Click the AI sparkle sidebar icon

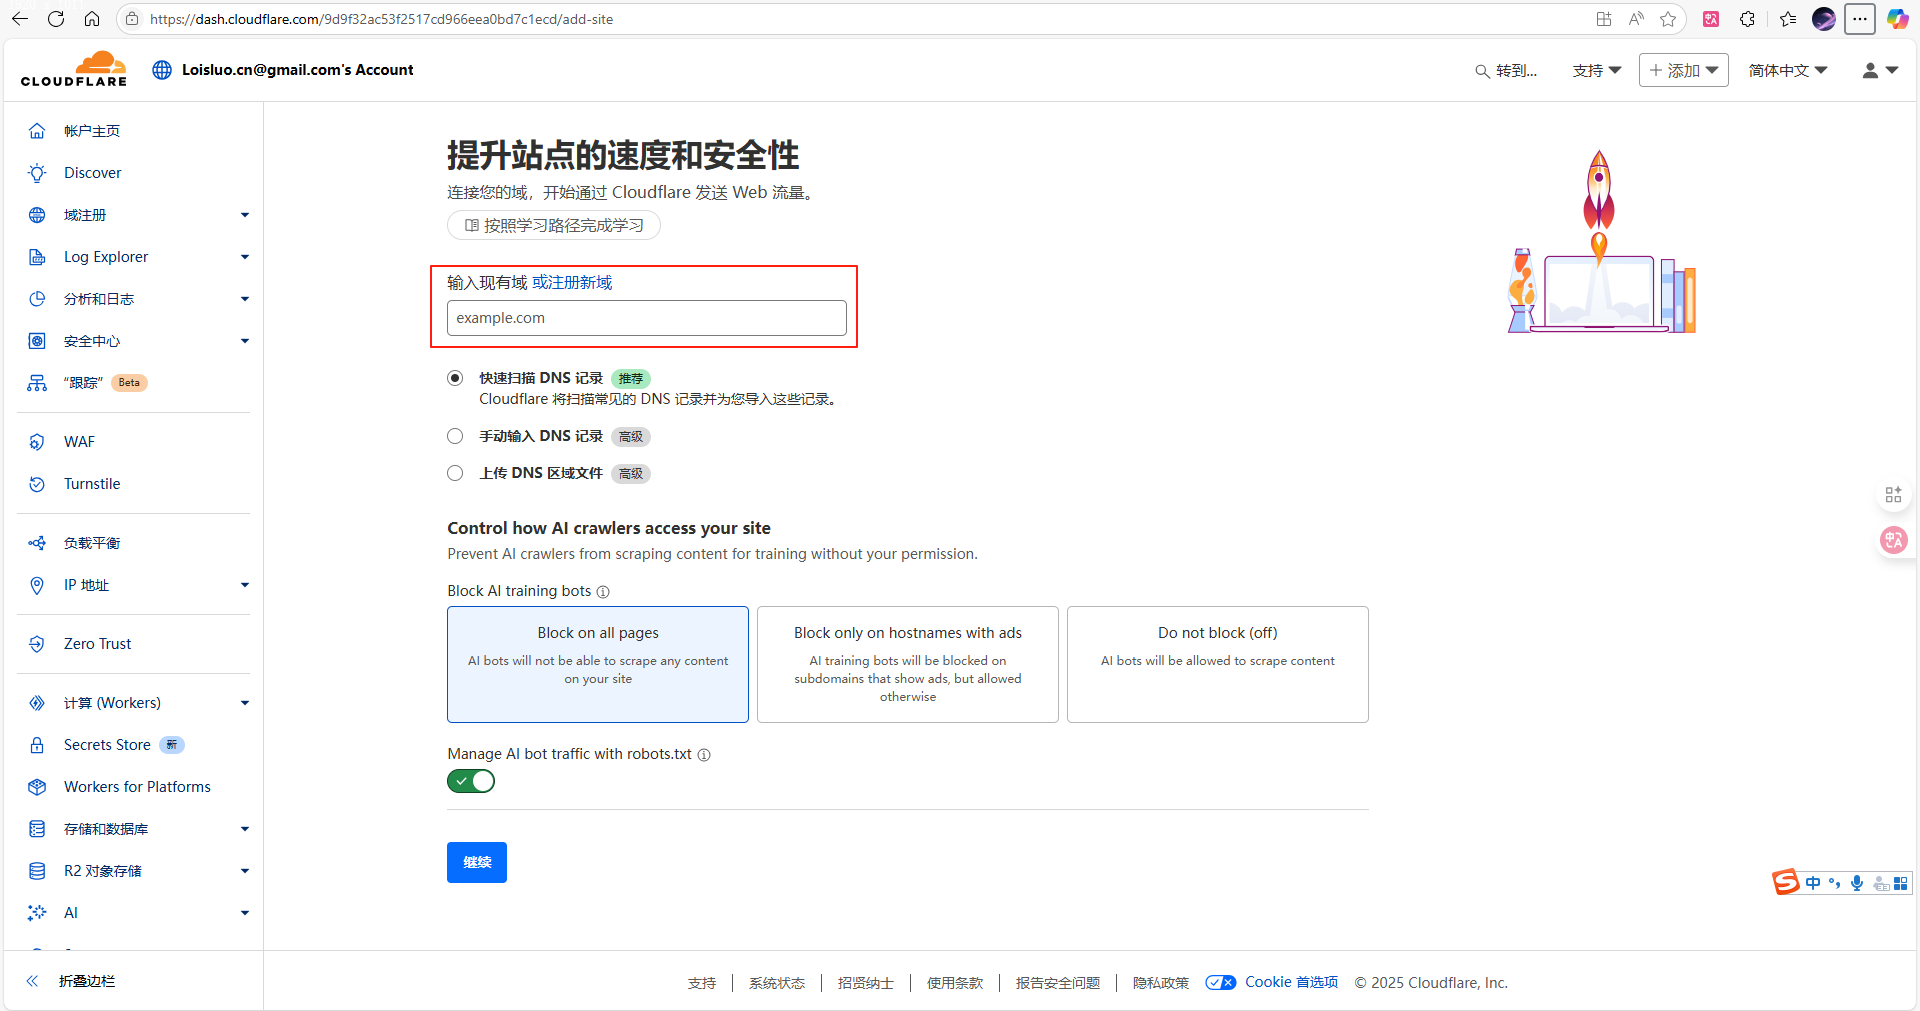(37, 913)
